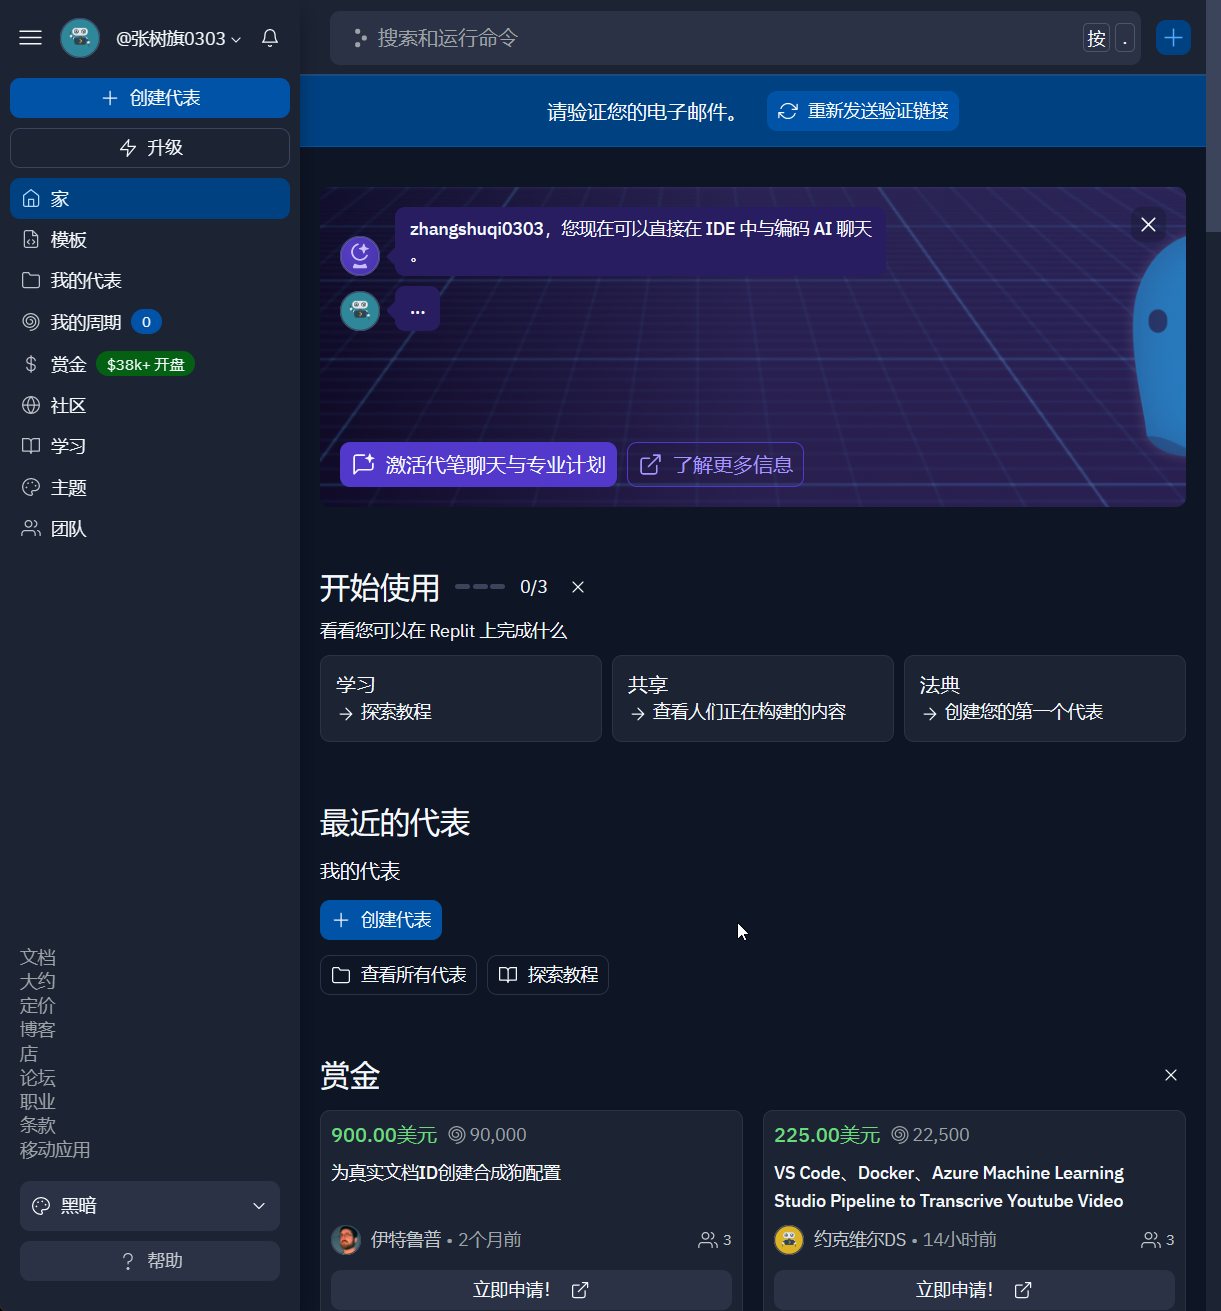The image size is (1221, 1311).
Task: Open the 了解更多信息 link
Action: click(714, 464)
